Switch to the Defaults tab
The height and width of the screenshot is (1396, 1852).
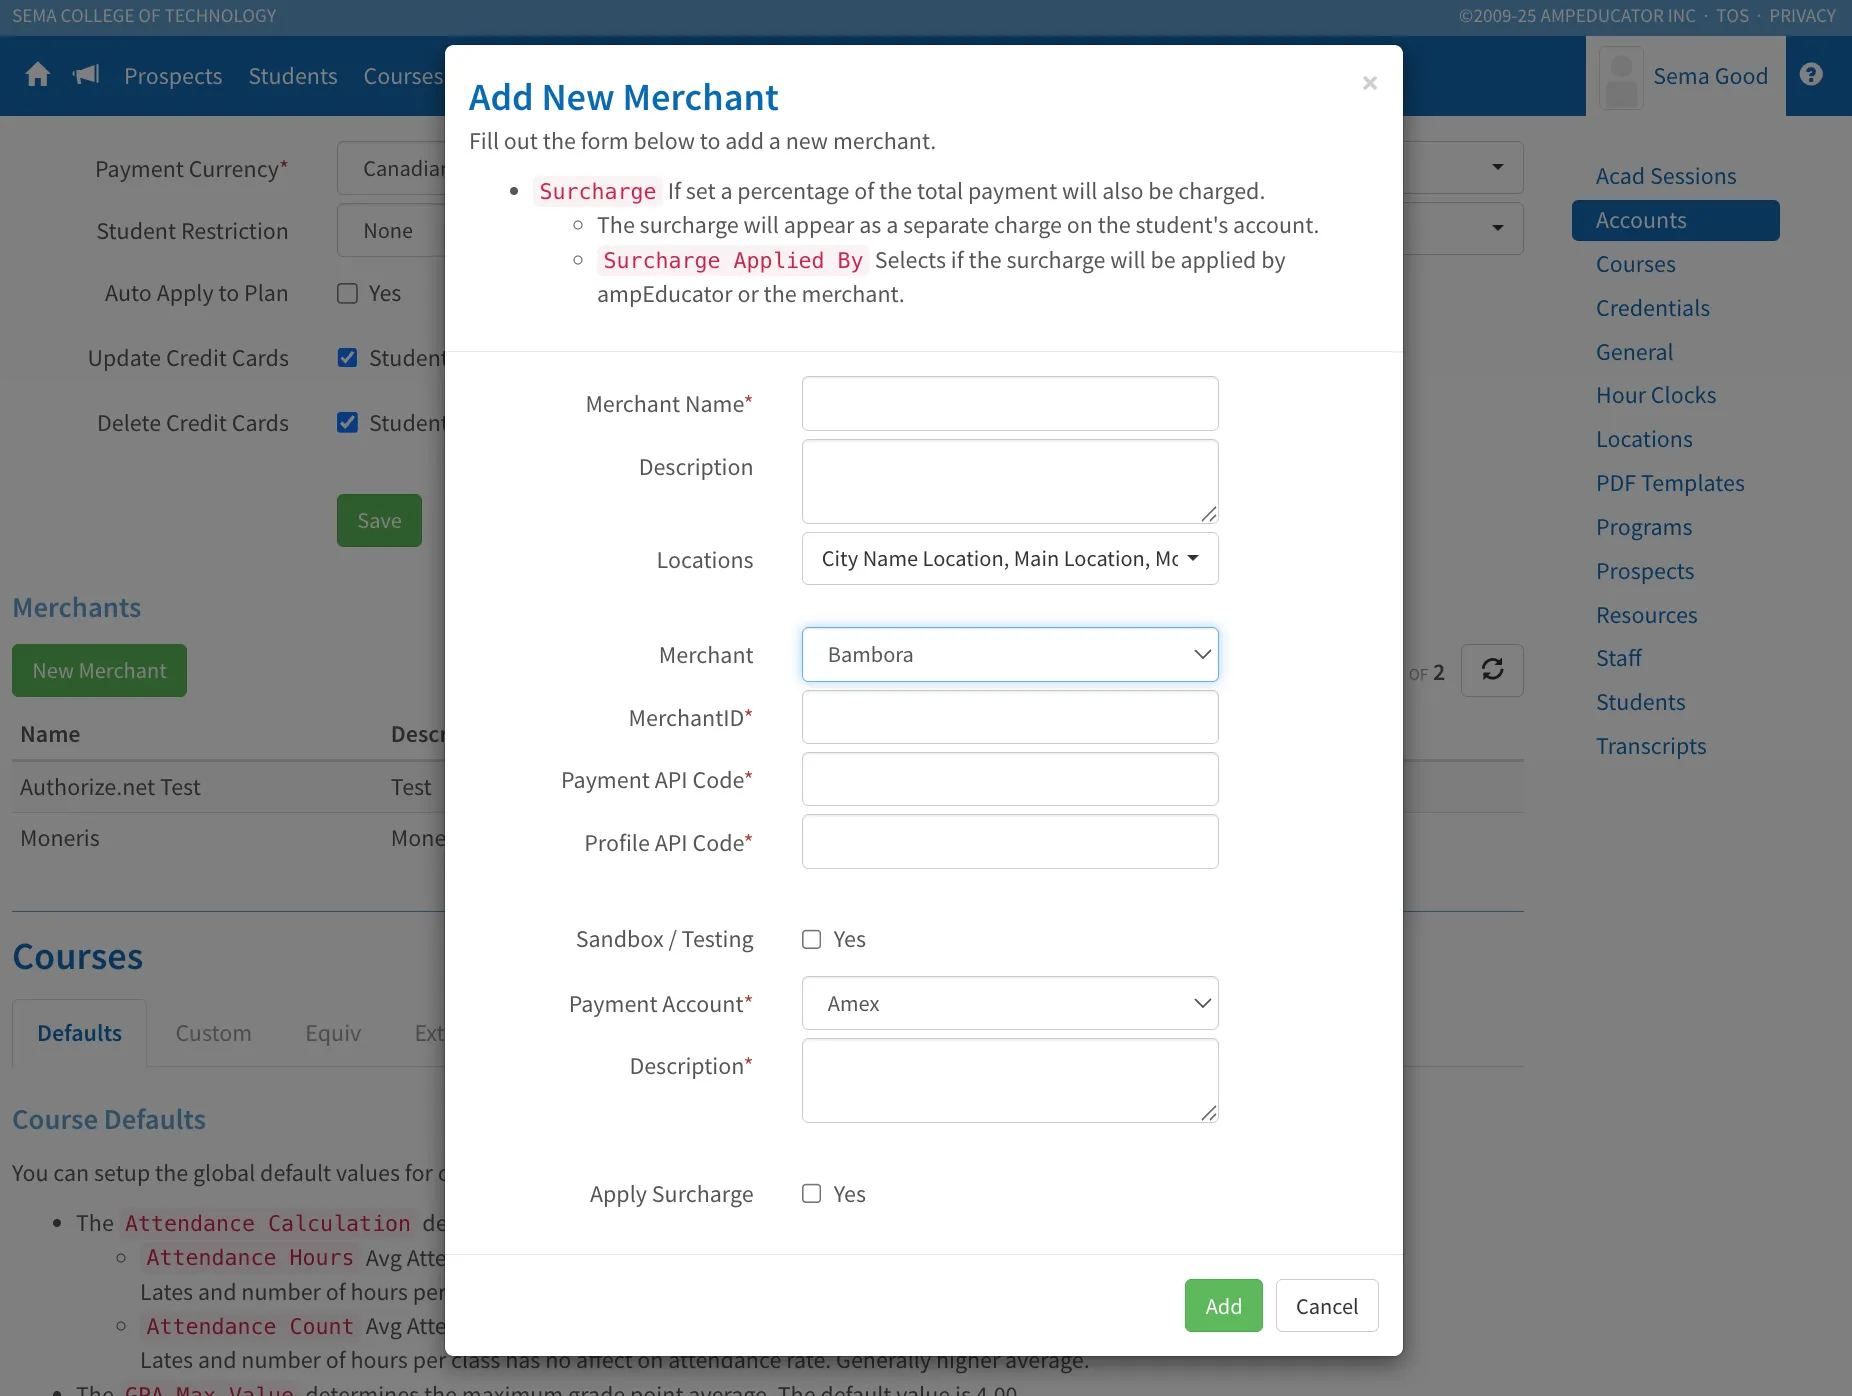80,1033
